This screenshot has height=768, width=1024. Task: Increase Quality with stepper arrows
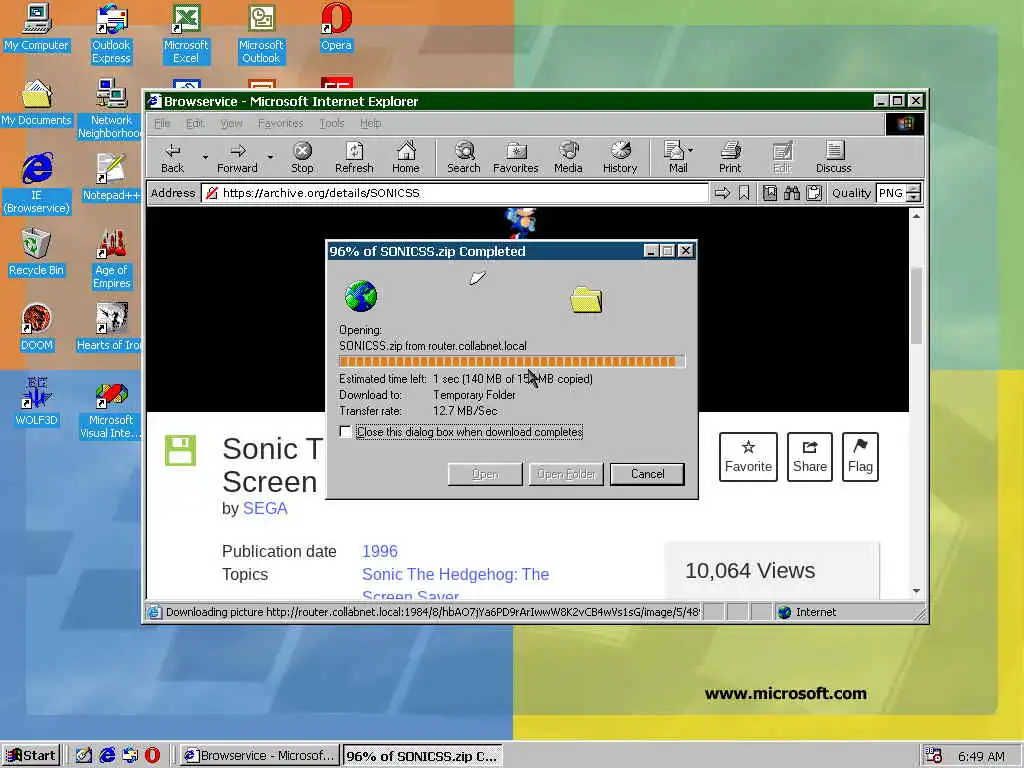click(x=914, y=189)
